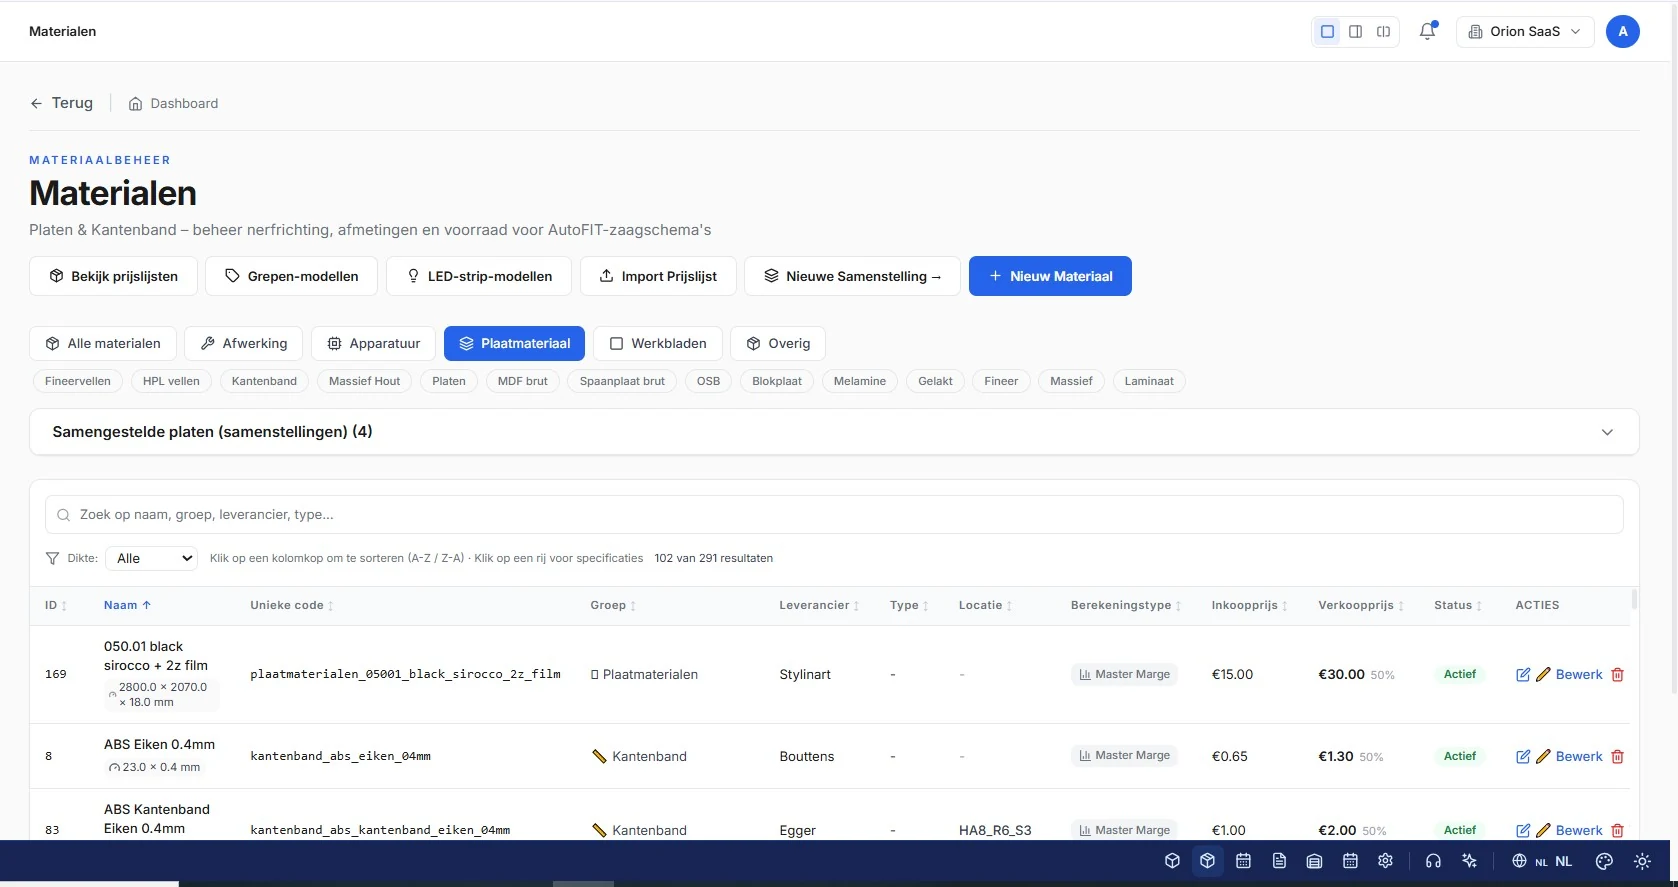1678x887 pixels.
Task: Select the Werkbladen tab
Action: click(x=658, y=344)
